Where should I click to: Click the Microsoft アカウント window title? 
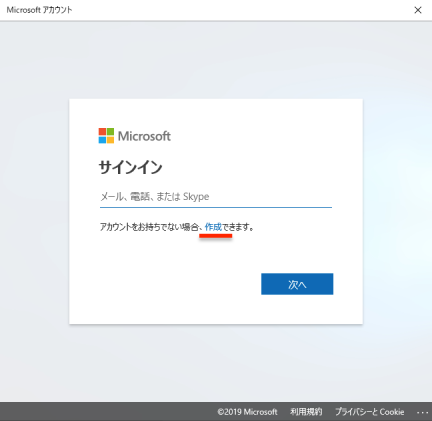[x=39, y=10]
